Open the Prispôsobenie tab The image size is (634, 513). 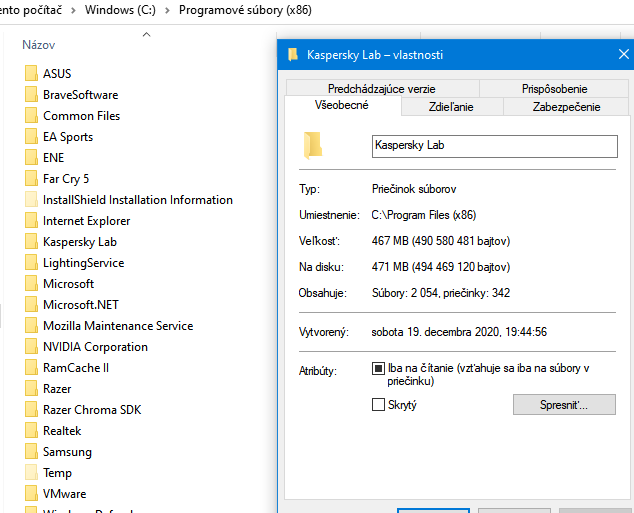click(554, 89)
